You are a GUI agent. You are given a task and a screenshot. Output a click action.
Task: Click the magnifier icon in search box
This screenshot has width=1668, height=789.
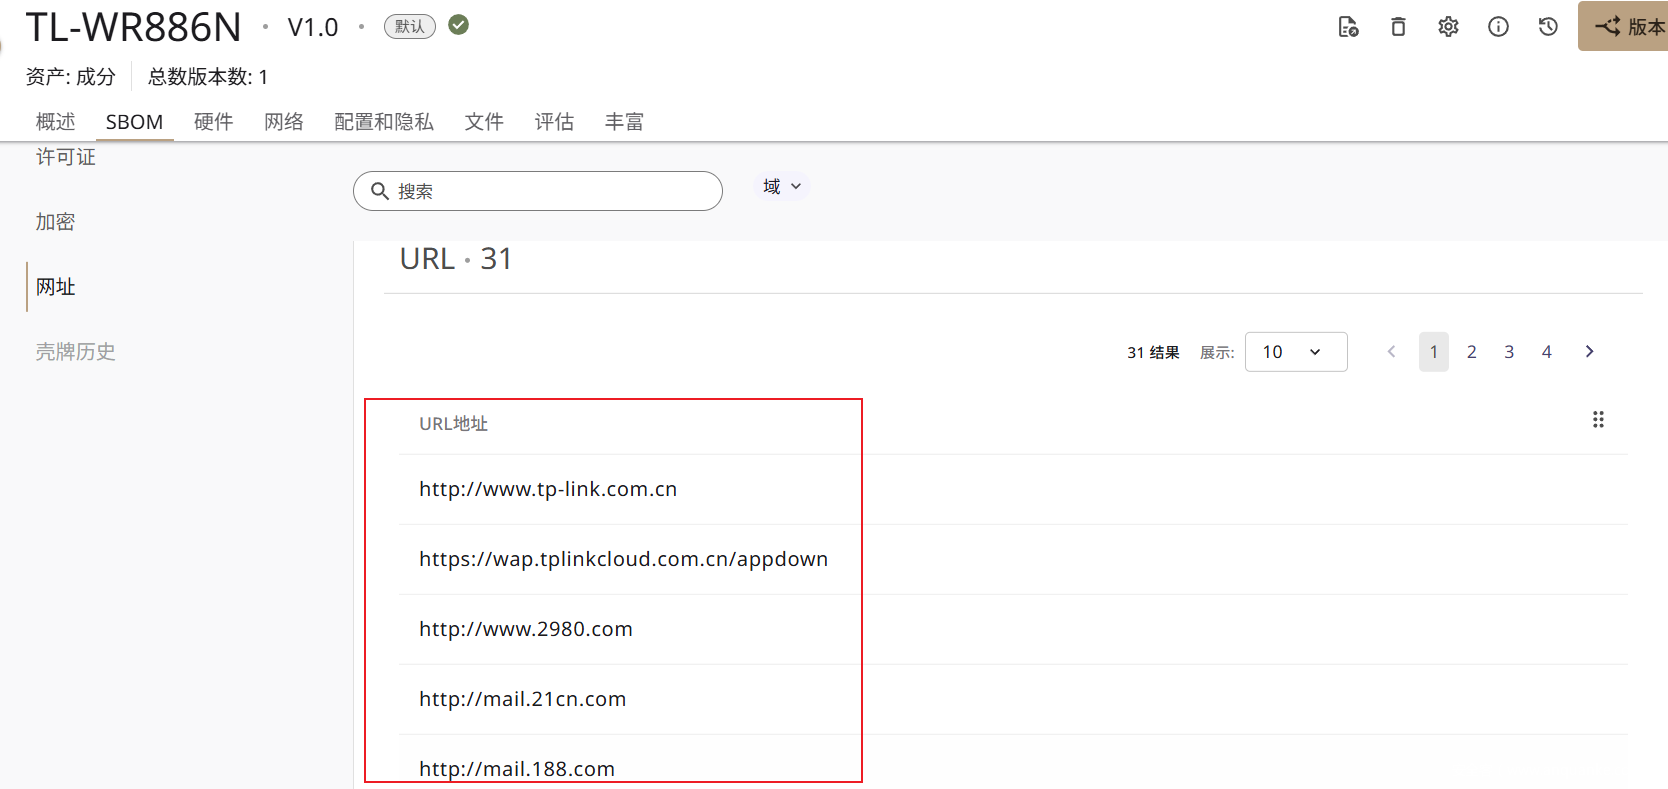[380, 191]
